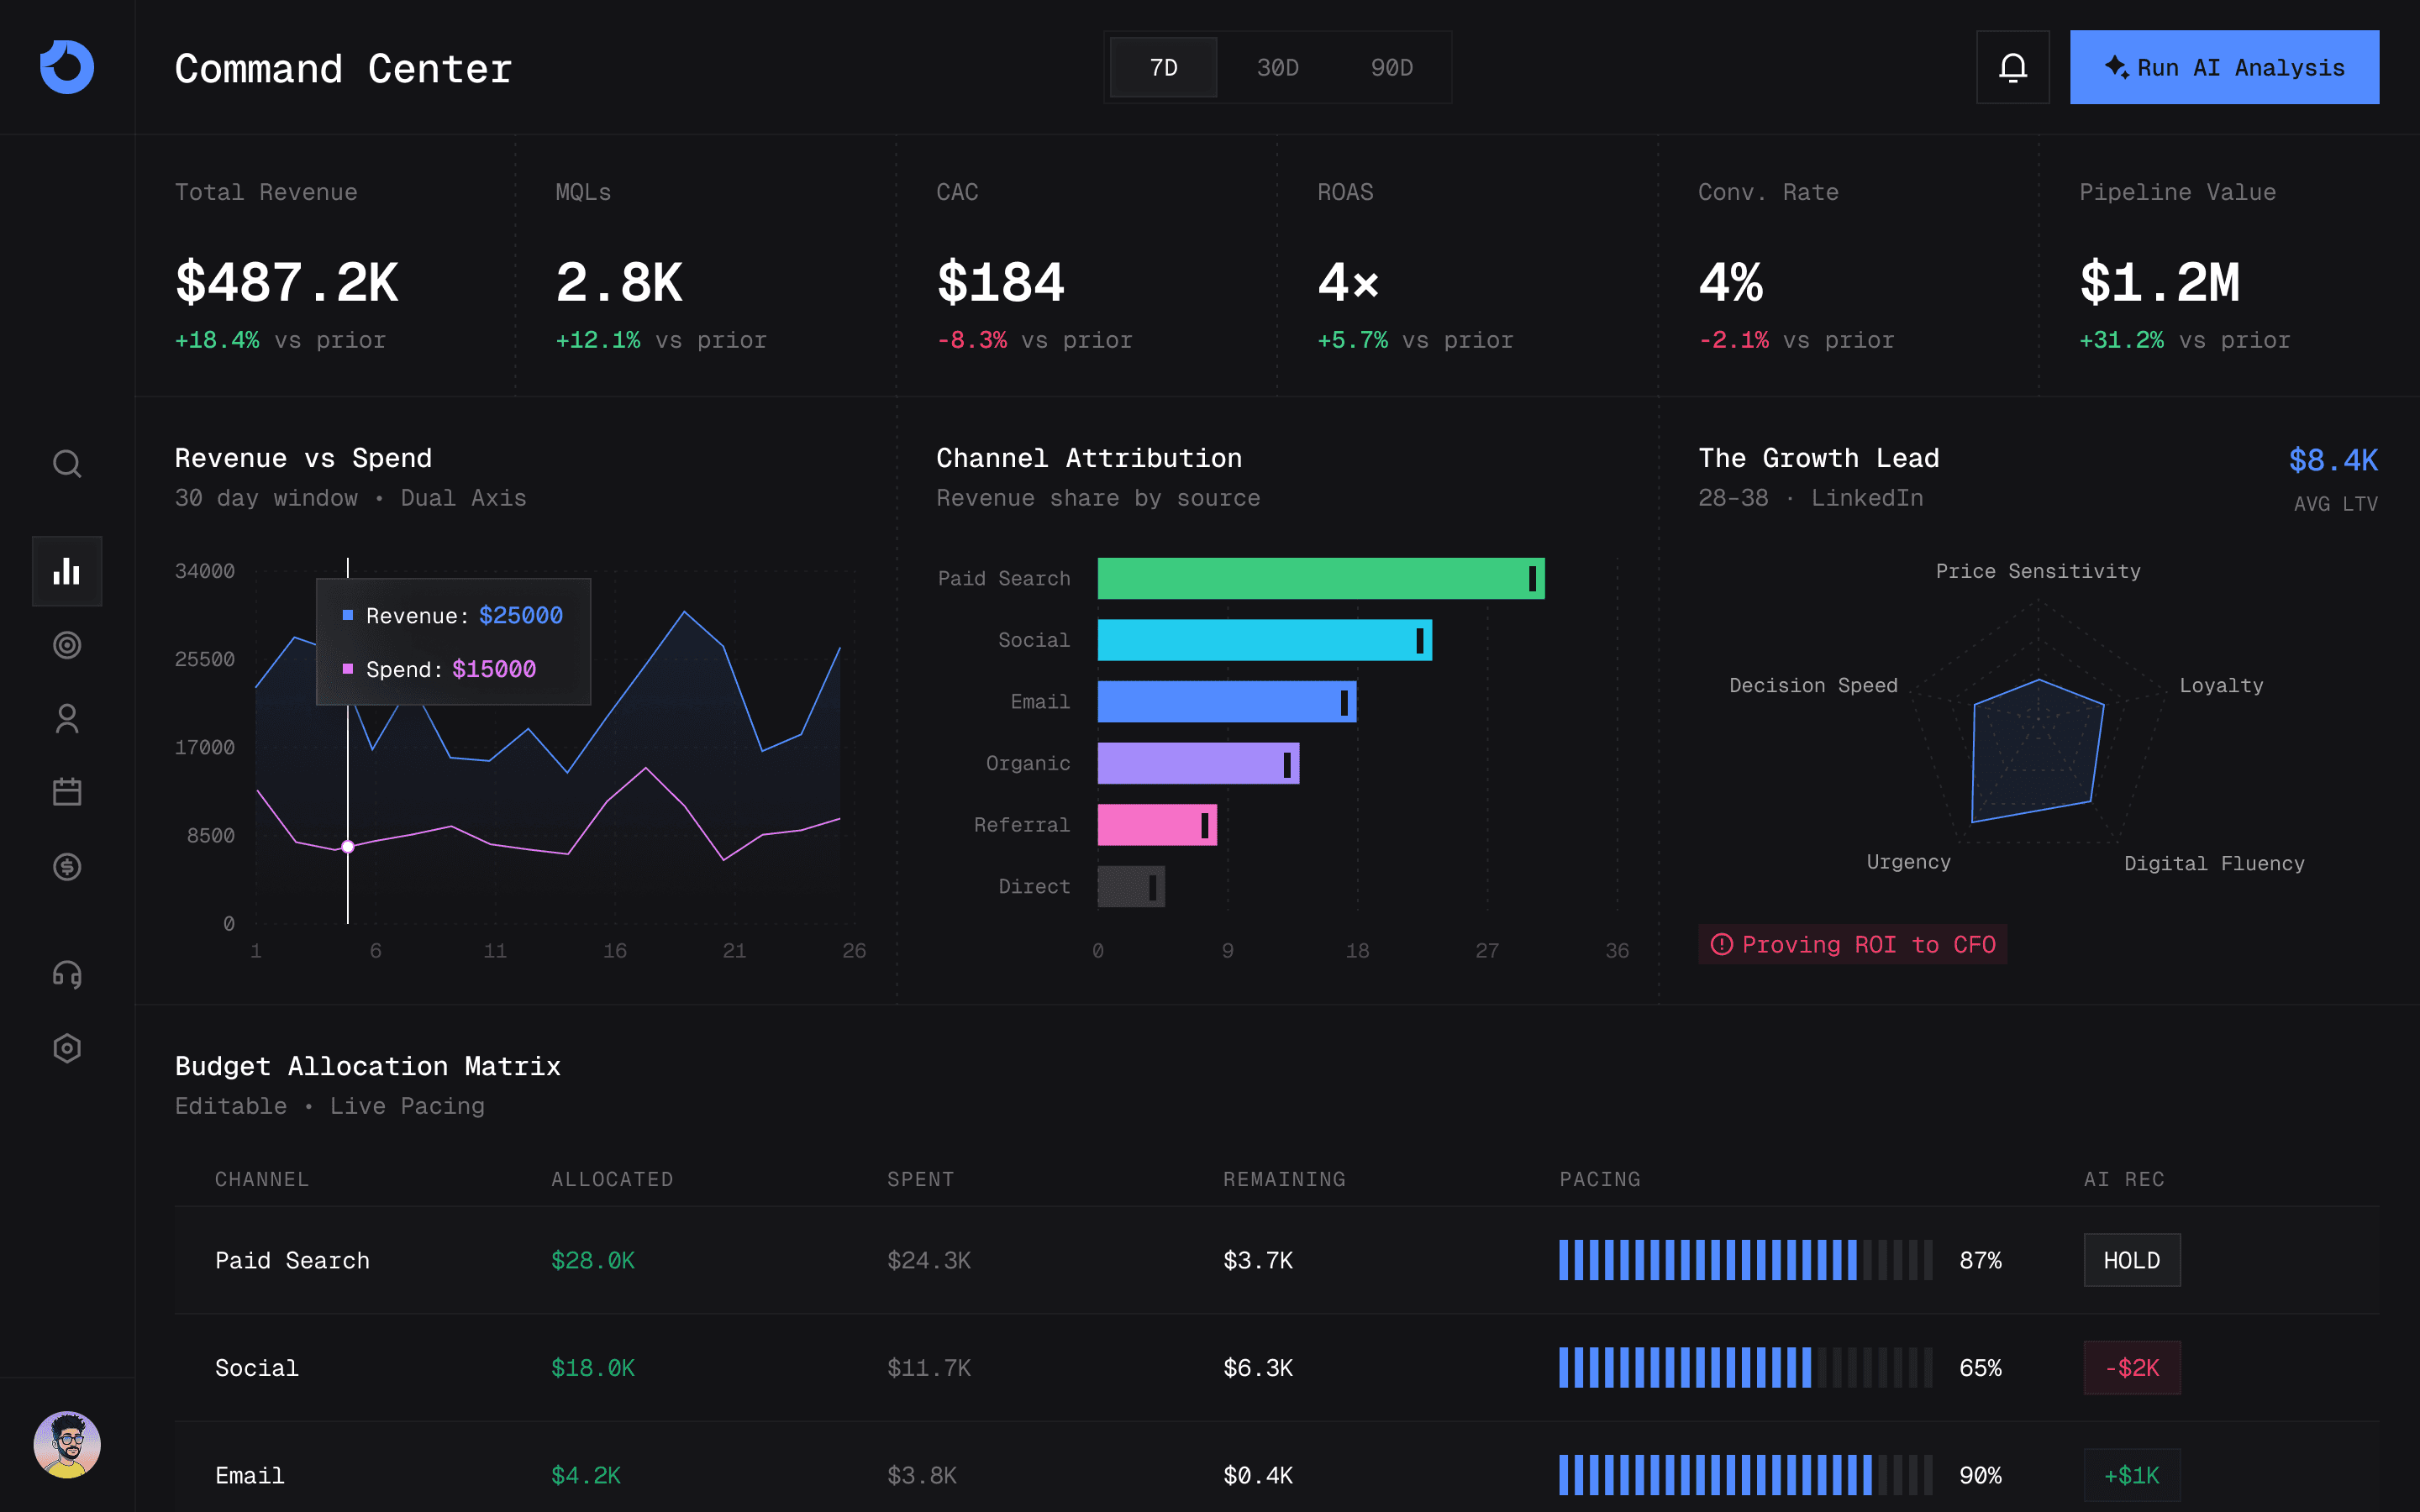Screen dimensions: 2420x1512
Task: Click the +$1K recommendation for Email
Action: click(x=2131, y=1475)
